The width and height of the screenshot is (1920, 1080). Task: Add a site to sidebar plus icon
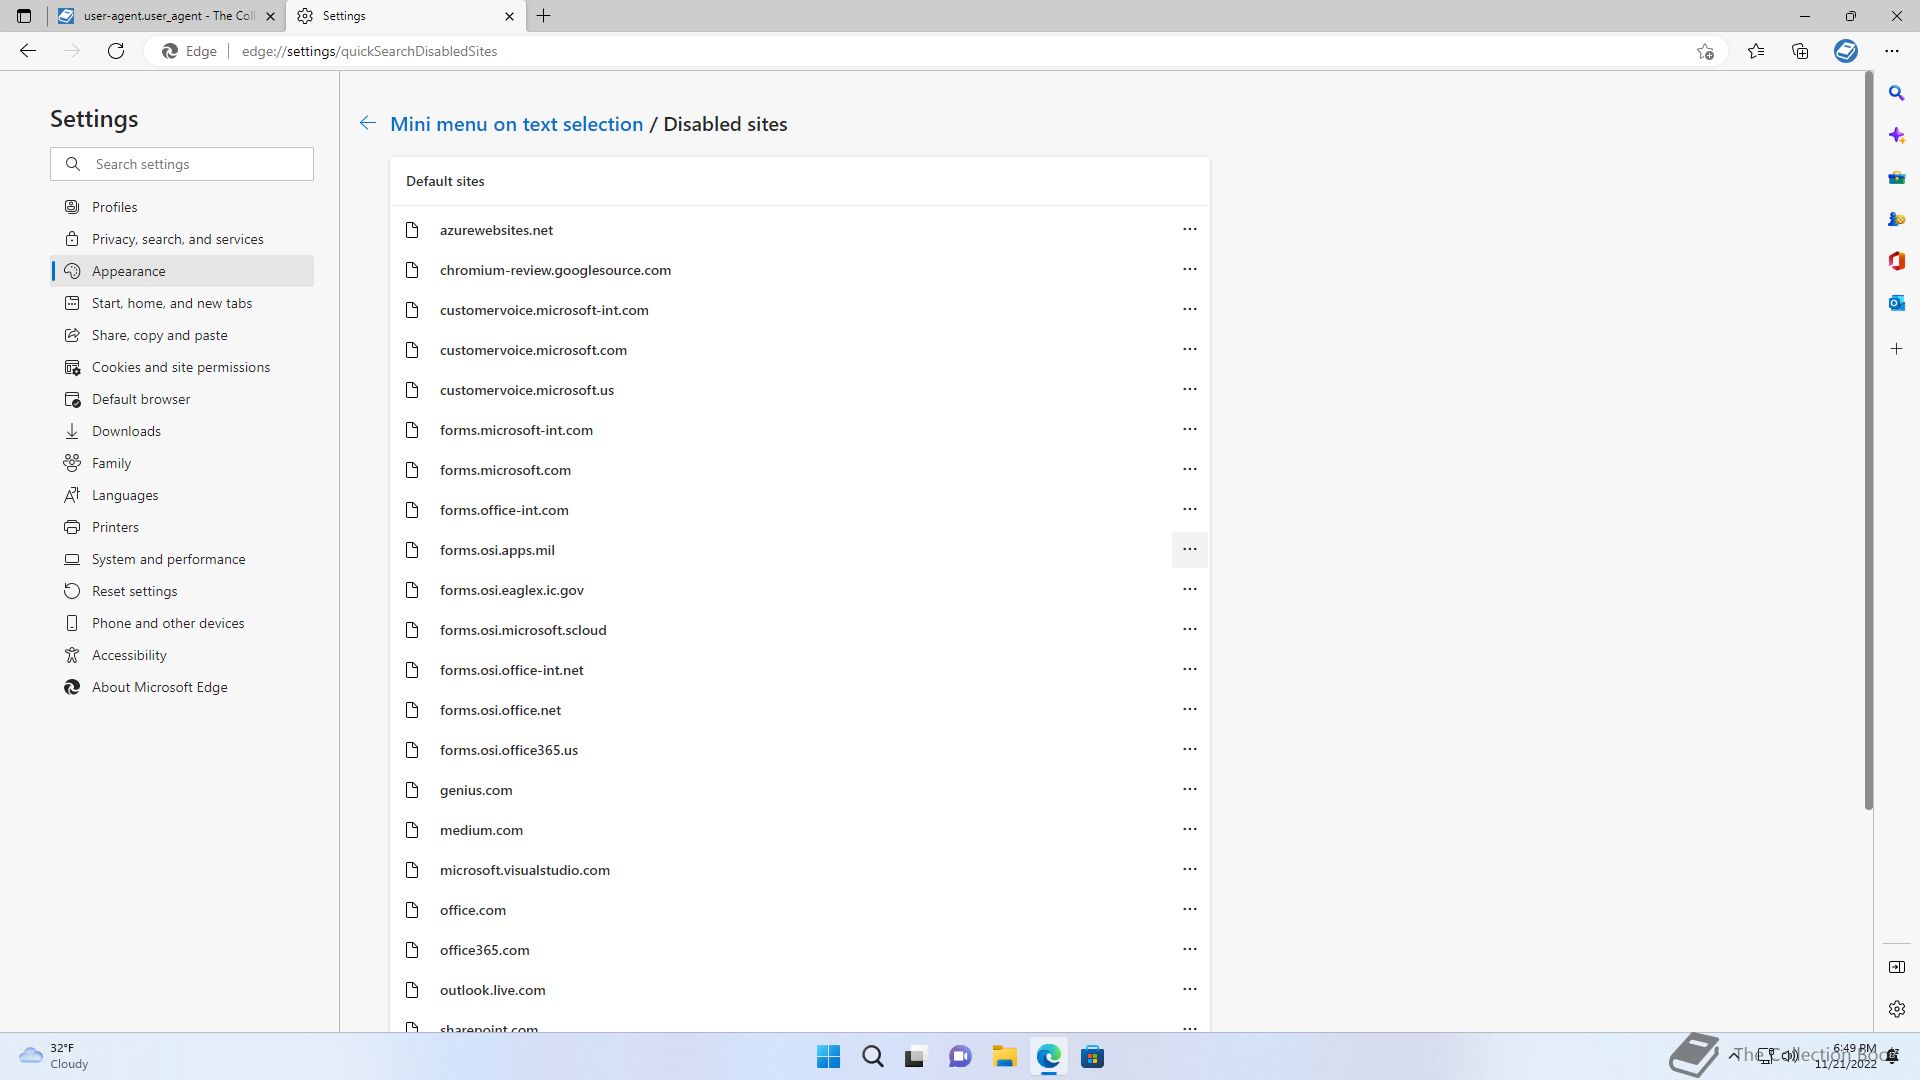[x=1897, y=349]
